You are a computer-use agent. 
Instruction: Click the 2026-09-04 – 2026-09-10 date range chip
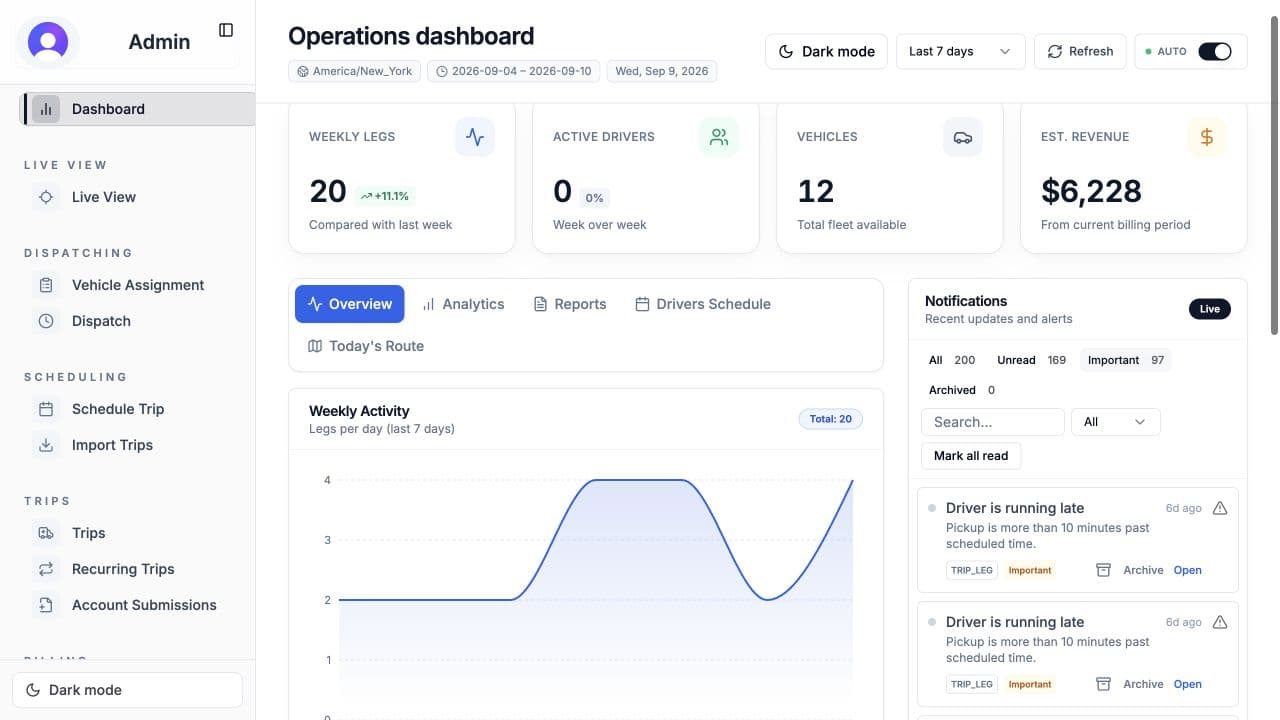(x=514, y=71)
